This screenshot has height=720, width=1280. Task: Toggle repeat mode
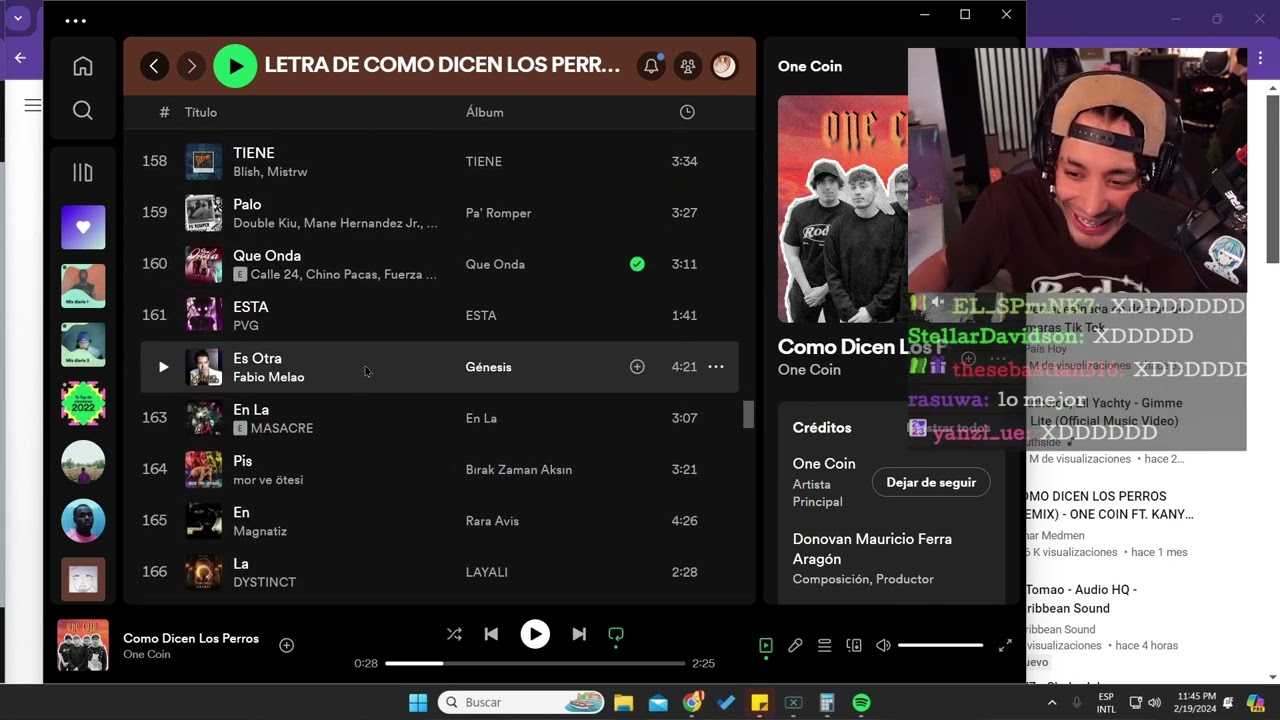(x=616, y=634)
